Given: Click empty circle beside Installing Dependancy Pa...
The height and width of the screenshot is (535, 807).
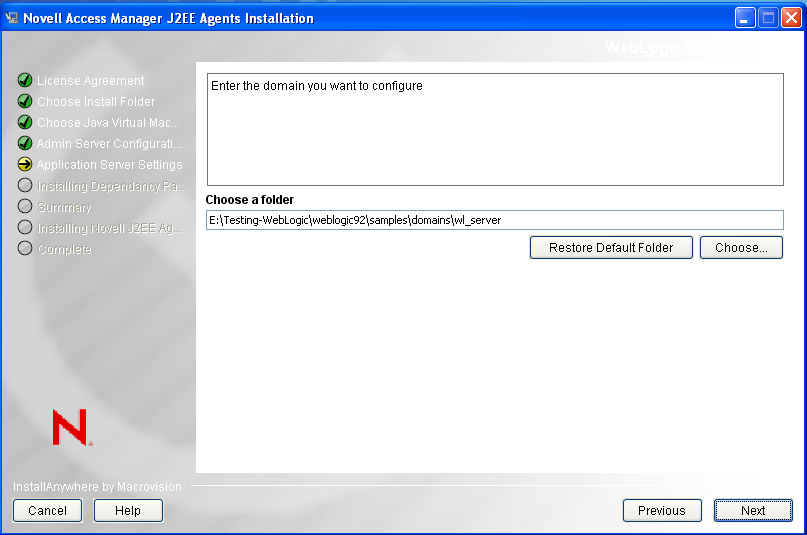Looking at the screenshot, I should [x=25, y=185].
